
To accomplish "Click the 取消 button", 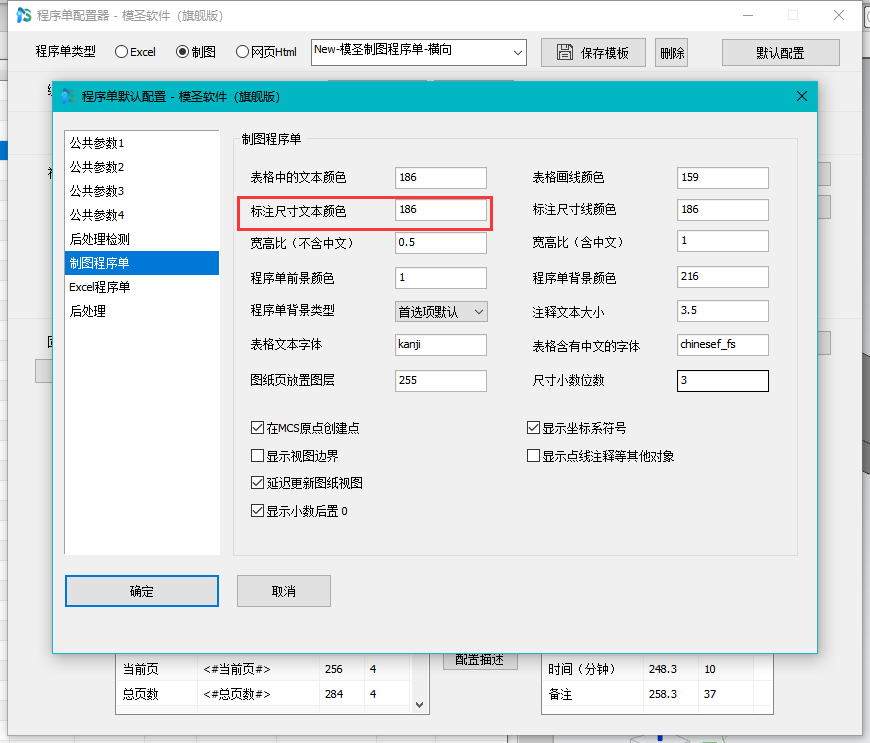I will coord(284,591).
